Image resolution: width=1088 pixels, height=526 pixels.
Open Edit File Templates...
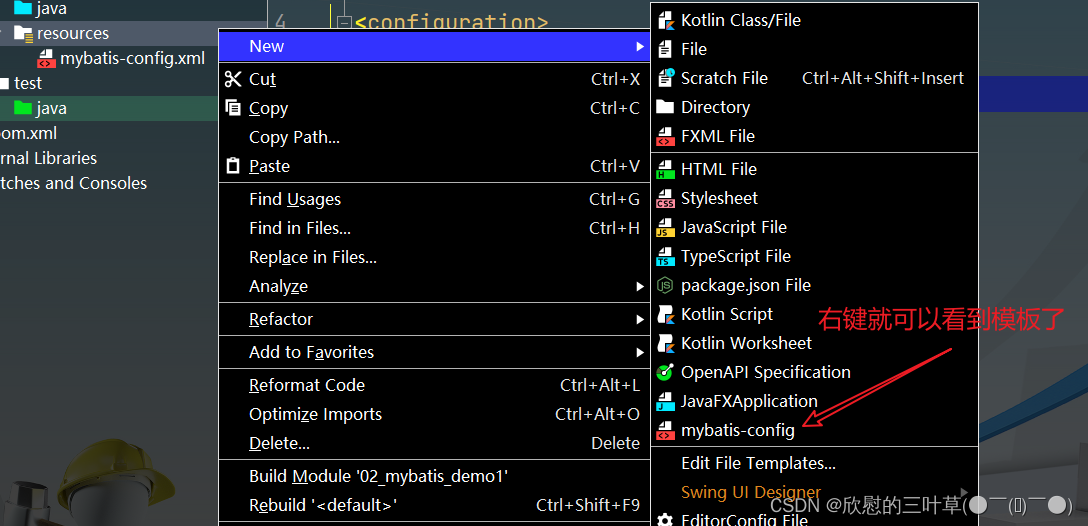[x=815, y=464]
